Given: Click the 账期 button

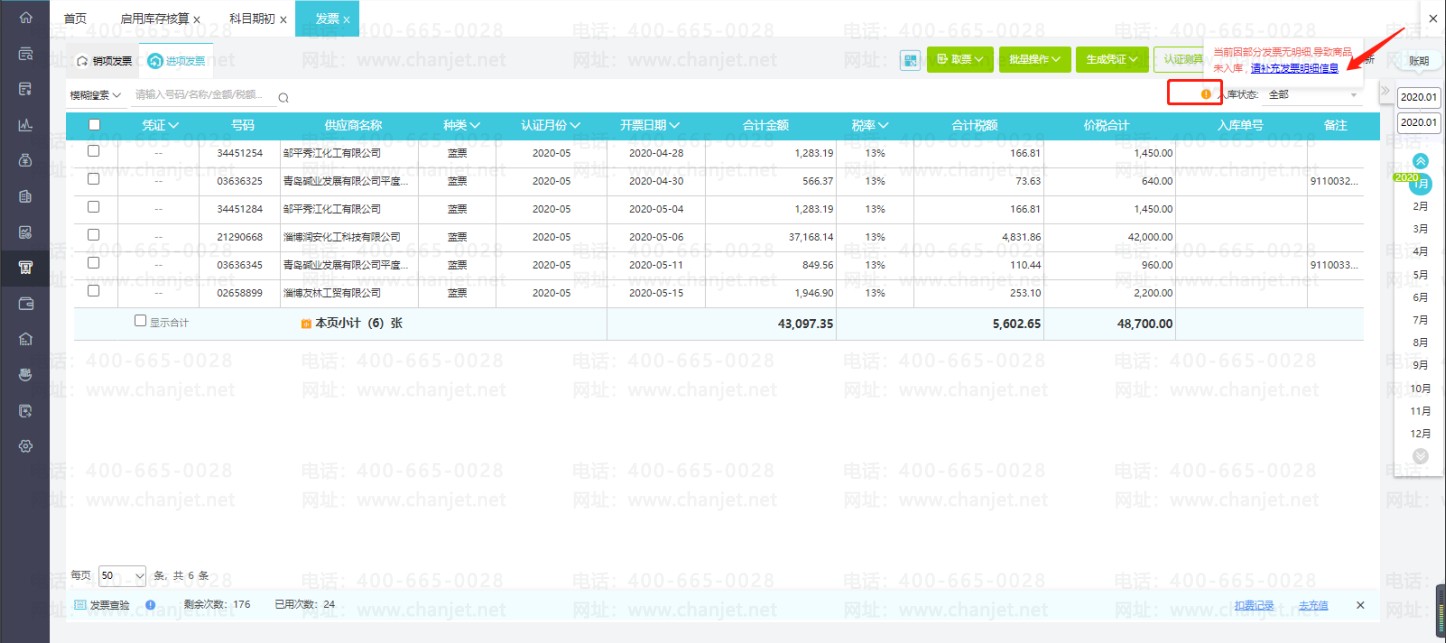Looking at the screenshot, I should click(1419, 61).
